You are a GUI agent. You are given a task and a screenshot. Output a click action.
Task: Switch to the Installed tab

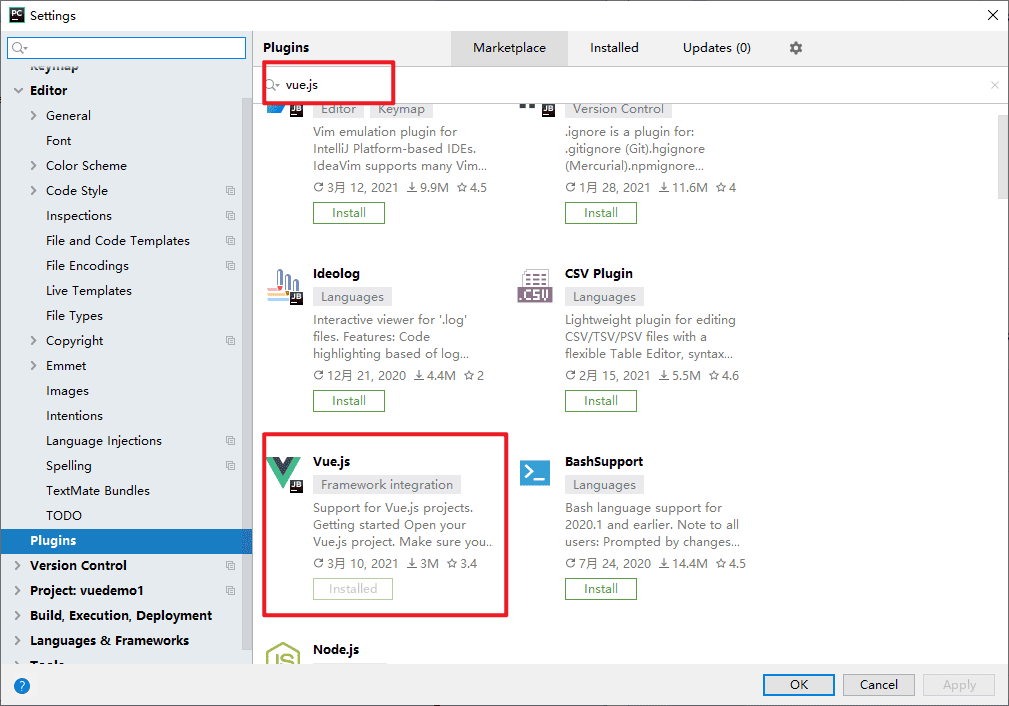click(614, 48)
